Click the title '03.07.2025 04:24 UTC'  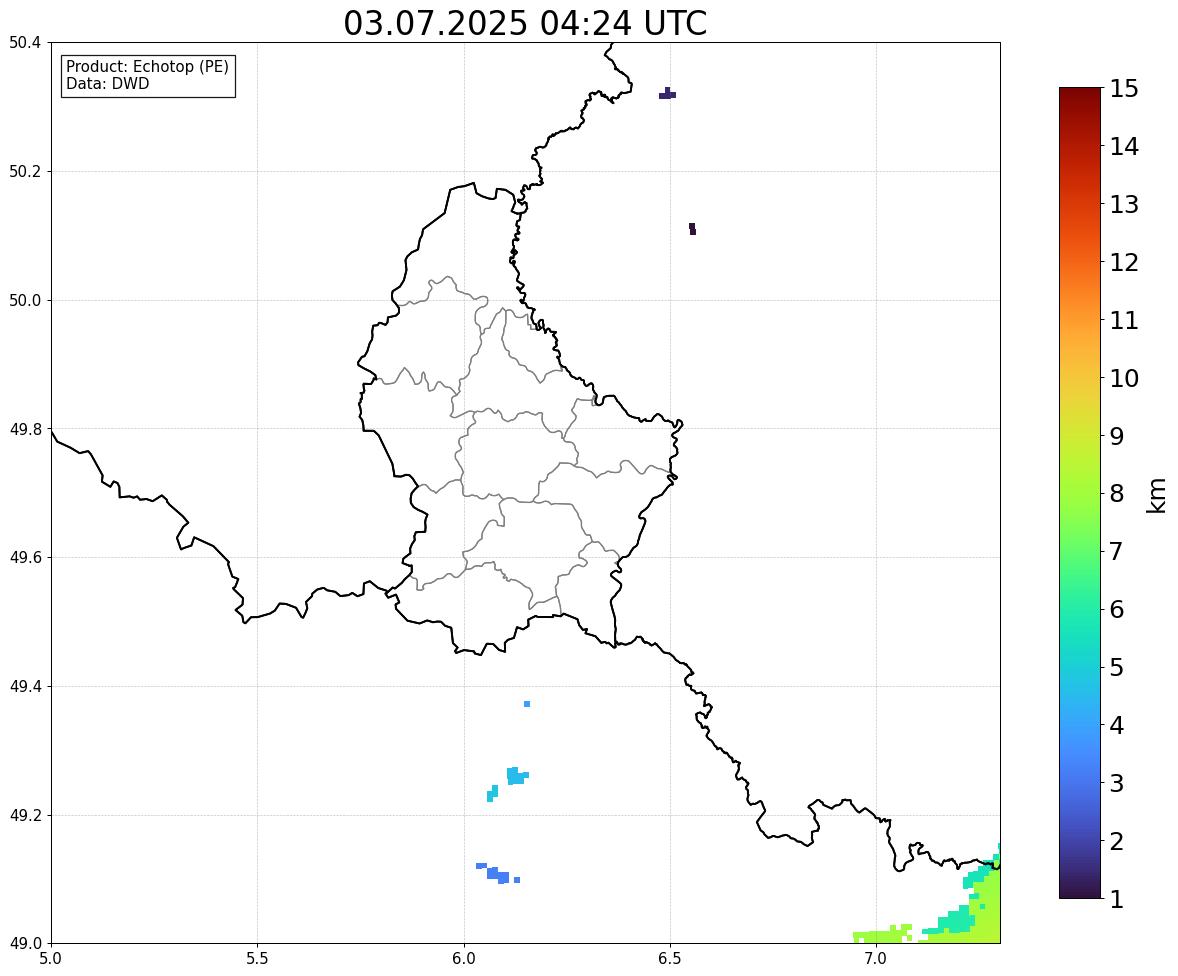[525, 23]
